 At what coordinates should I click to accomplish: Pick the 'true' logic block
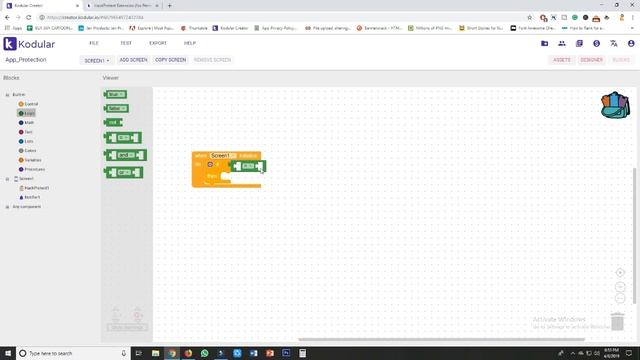116,94
